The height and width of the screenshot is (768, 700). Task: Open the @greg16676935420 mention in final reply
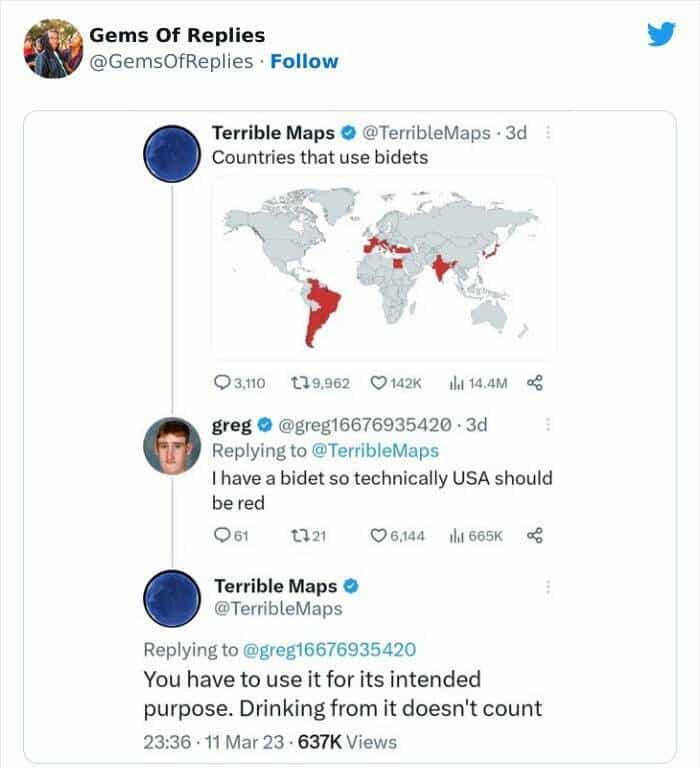pos(331,649)
